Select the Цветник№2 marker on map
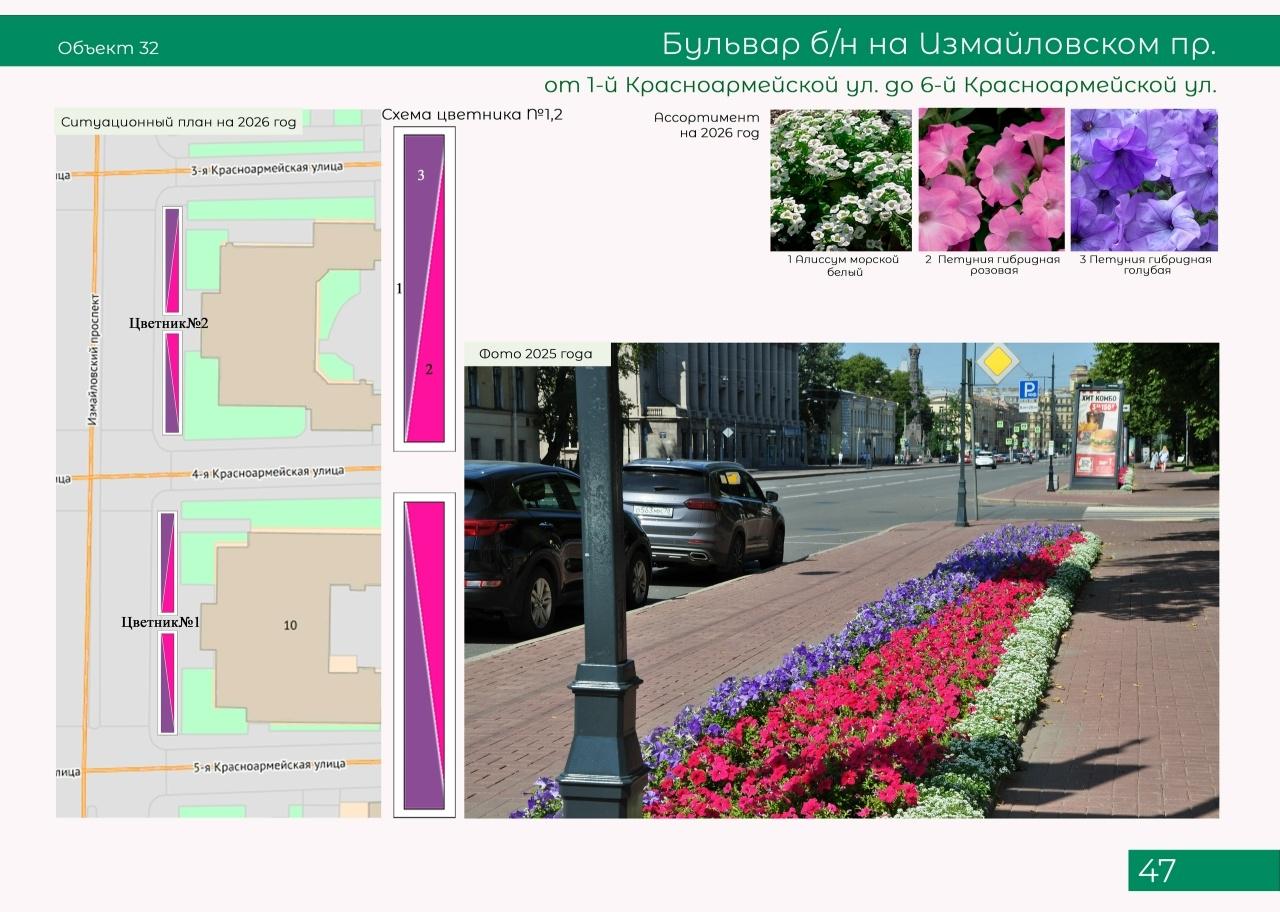The image size is (1280, 912). tap(168, 323)
